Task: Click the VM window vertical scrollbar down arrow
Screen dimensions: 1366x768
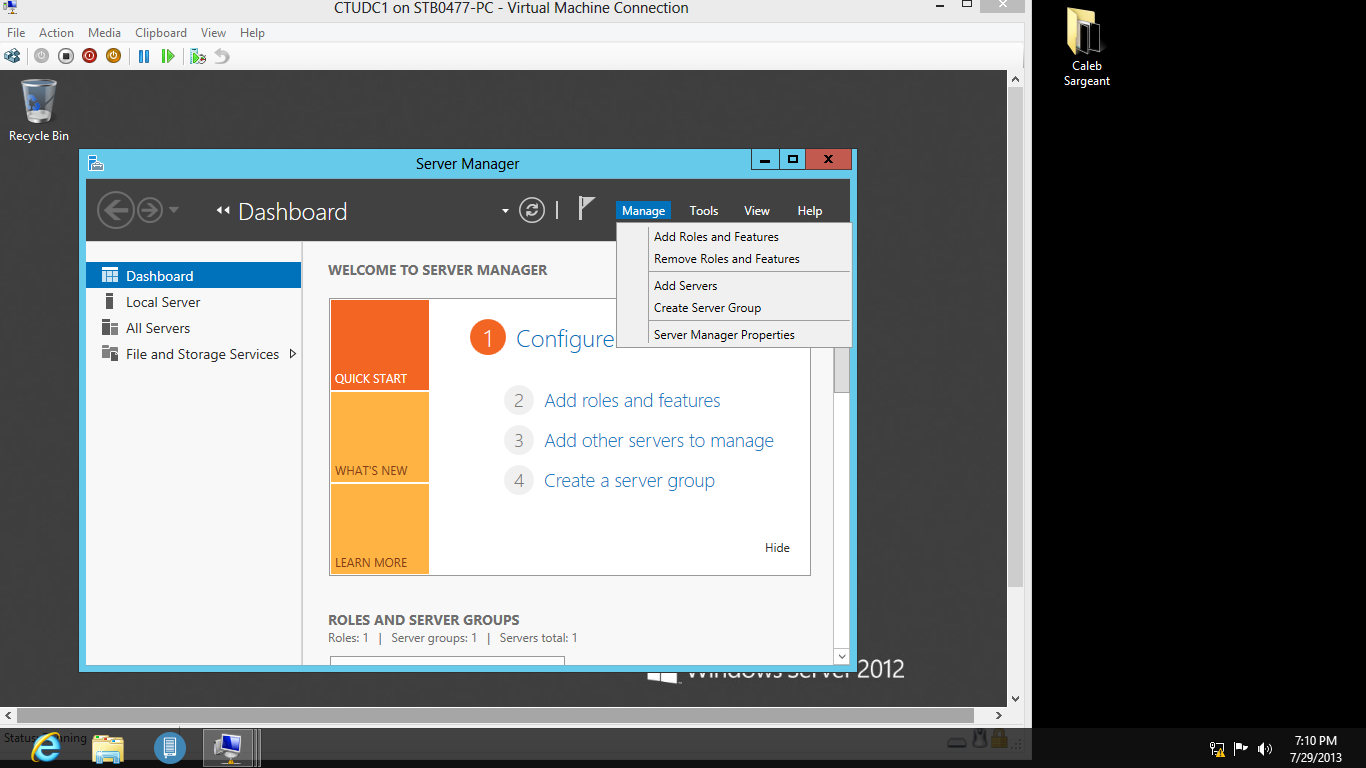Action: click(x=1016, y=699)
